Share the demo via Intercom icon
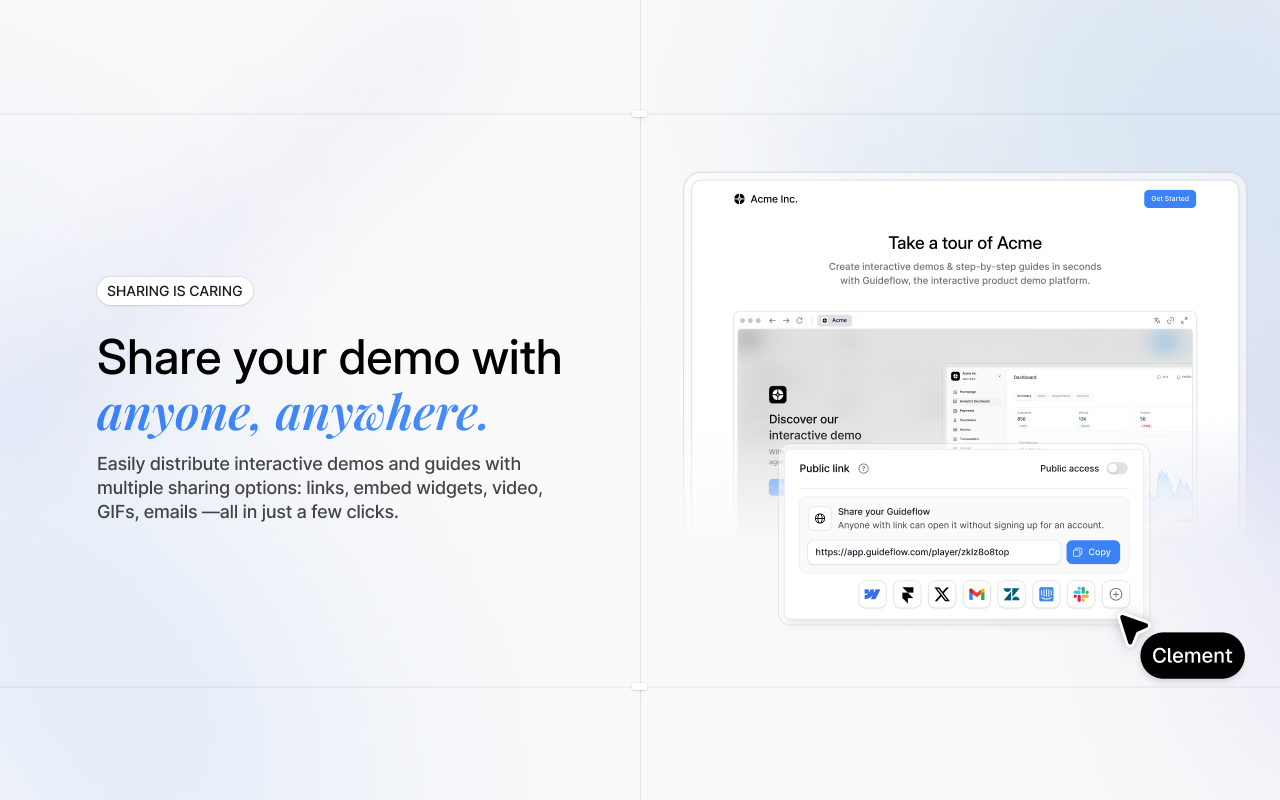The width and height of the screenshot is (1280, 800). (1047, 594)
